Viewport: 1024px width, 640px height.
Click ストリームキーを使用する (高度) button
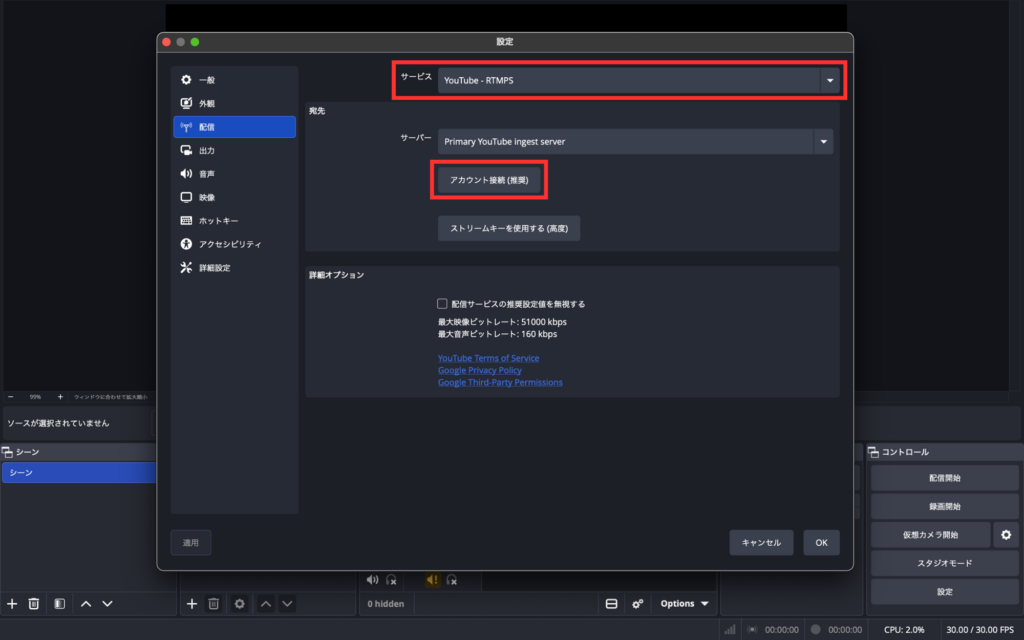tap(509, 229)
